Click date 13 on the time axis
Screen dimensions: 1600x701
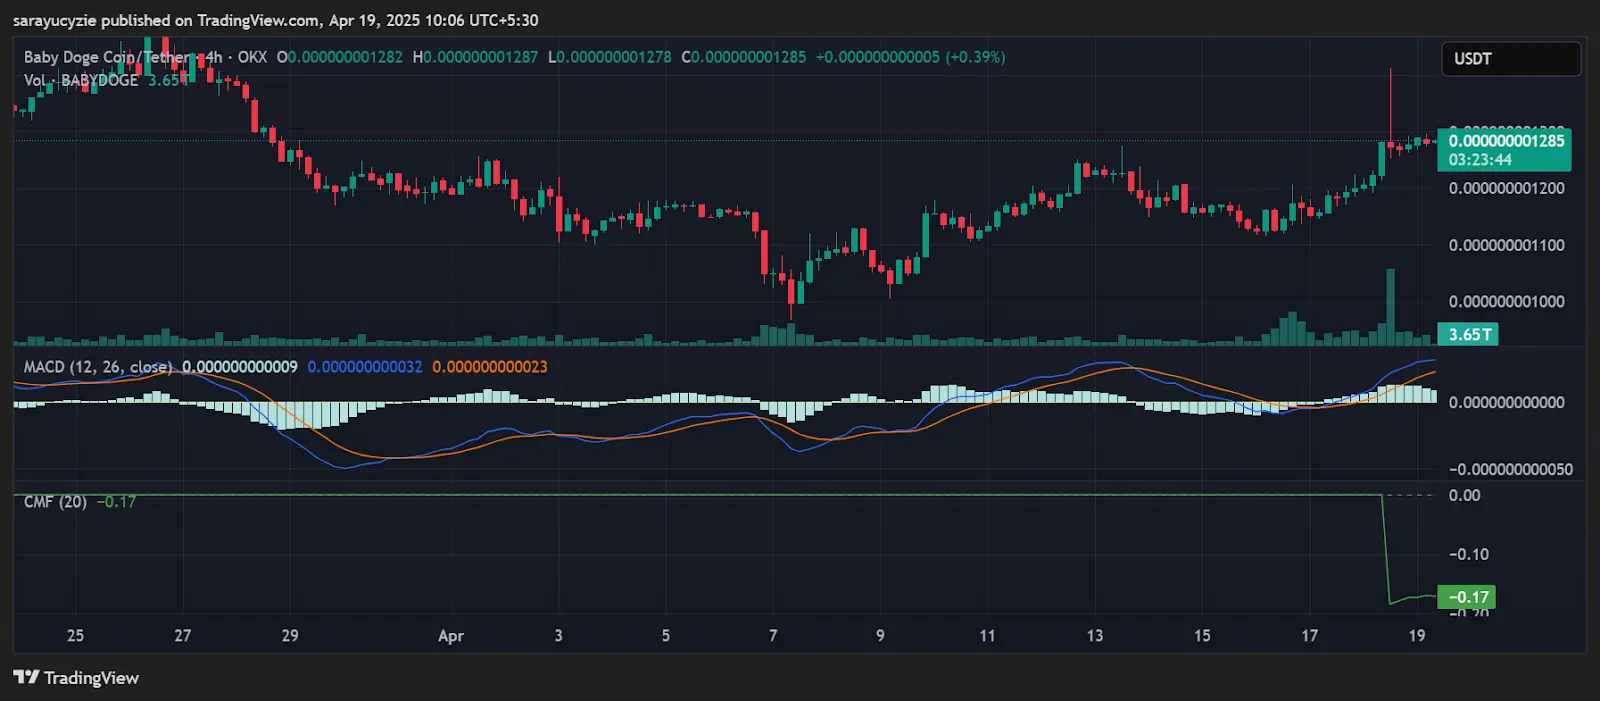point(1095,636)
